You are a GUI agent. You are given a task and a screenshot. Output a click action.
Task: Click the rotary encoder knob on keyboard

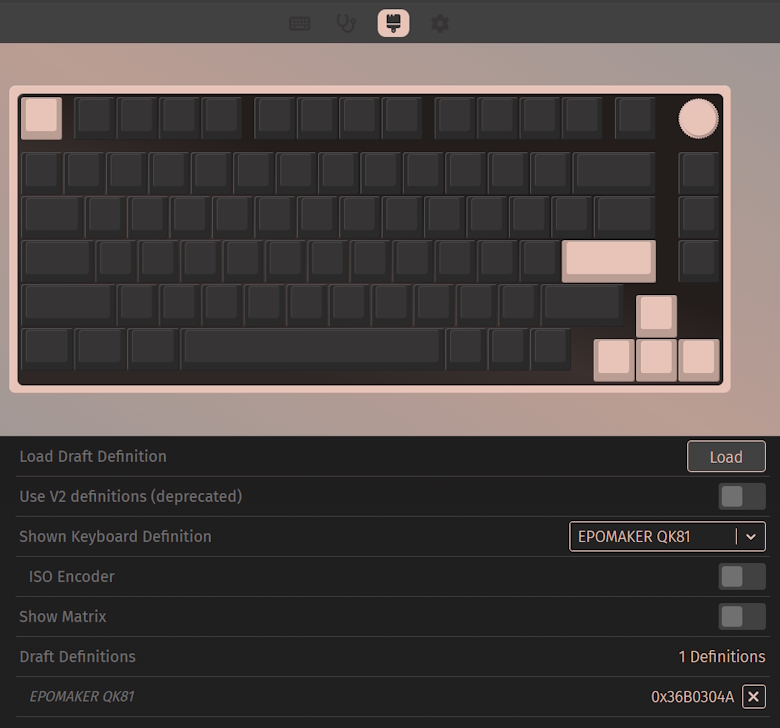click(698, 118)
